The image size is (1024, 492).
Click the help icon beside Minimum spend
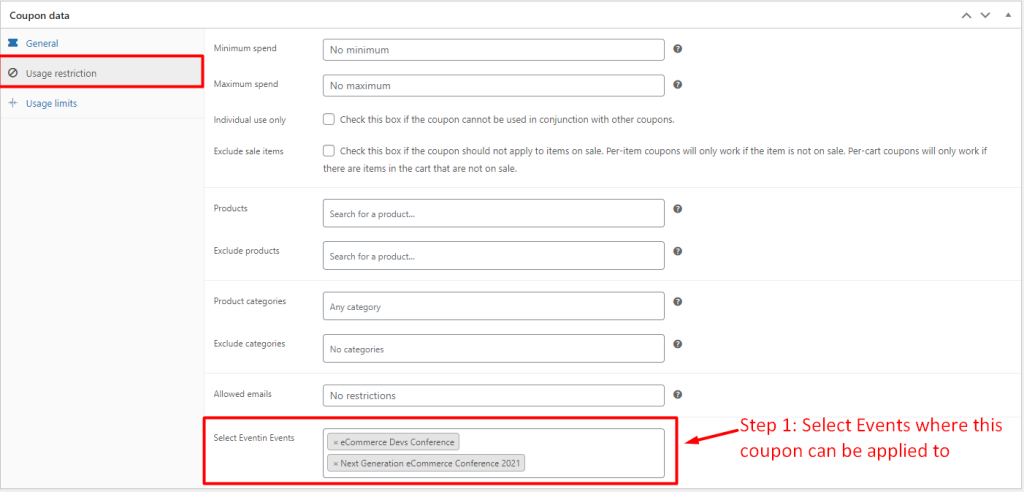coord(678,49)
